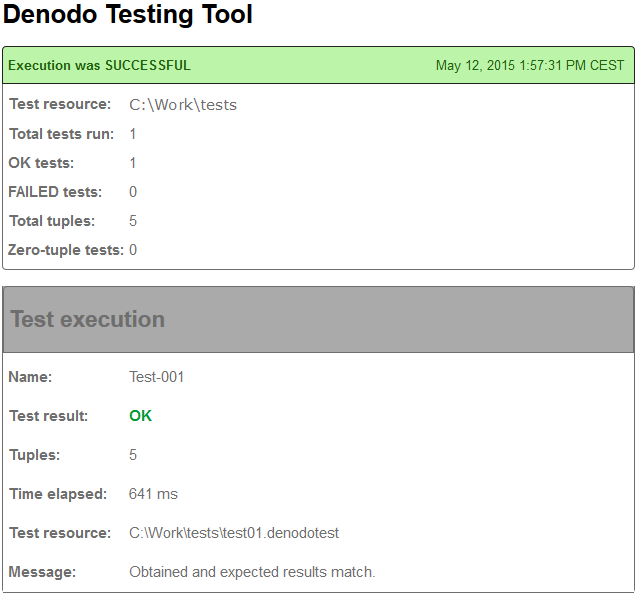Screen dimensions: 638x596
Task: Select the path C:\Work\tests\test01.denodotest
Action: (234, 533)
